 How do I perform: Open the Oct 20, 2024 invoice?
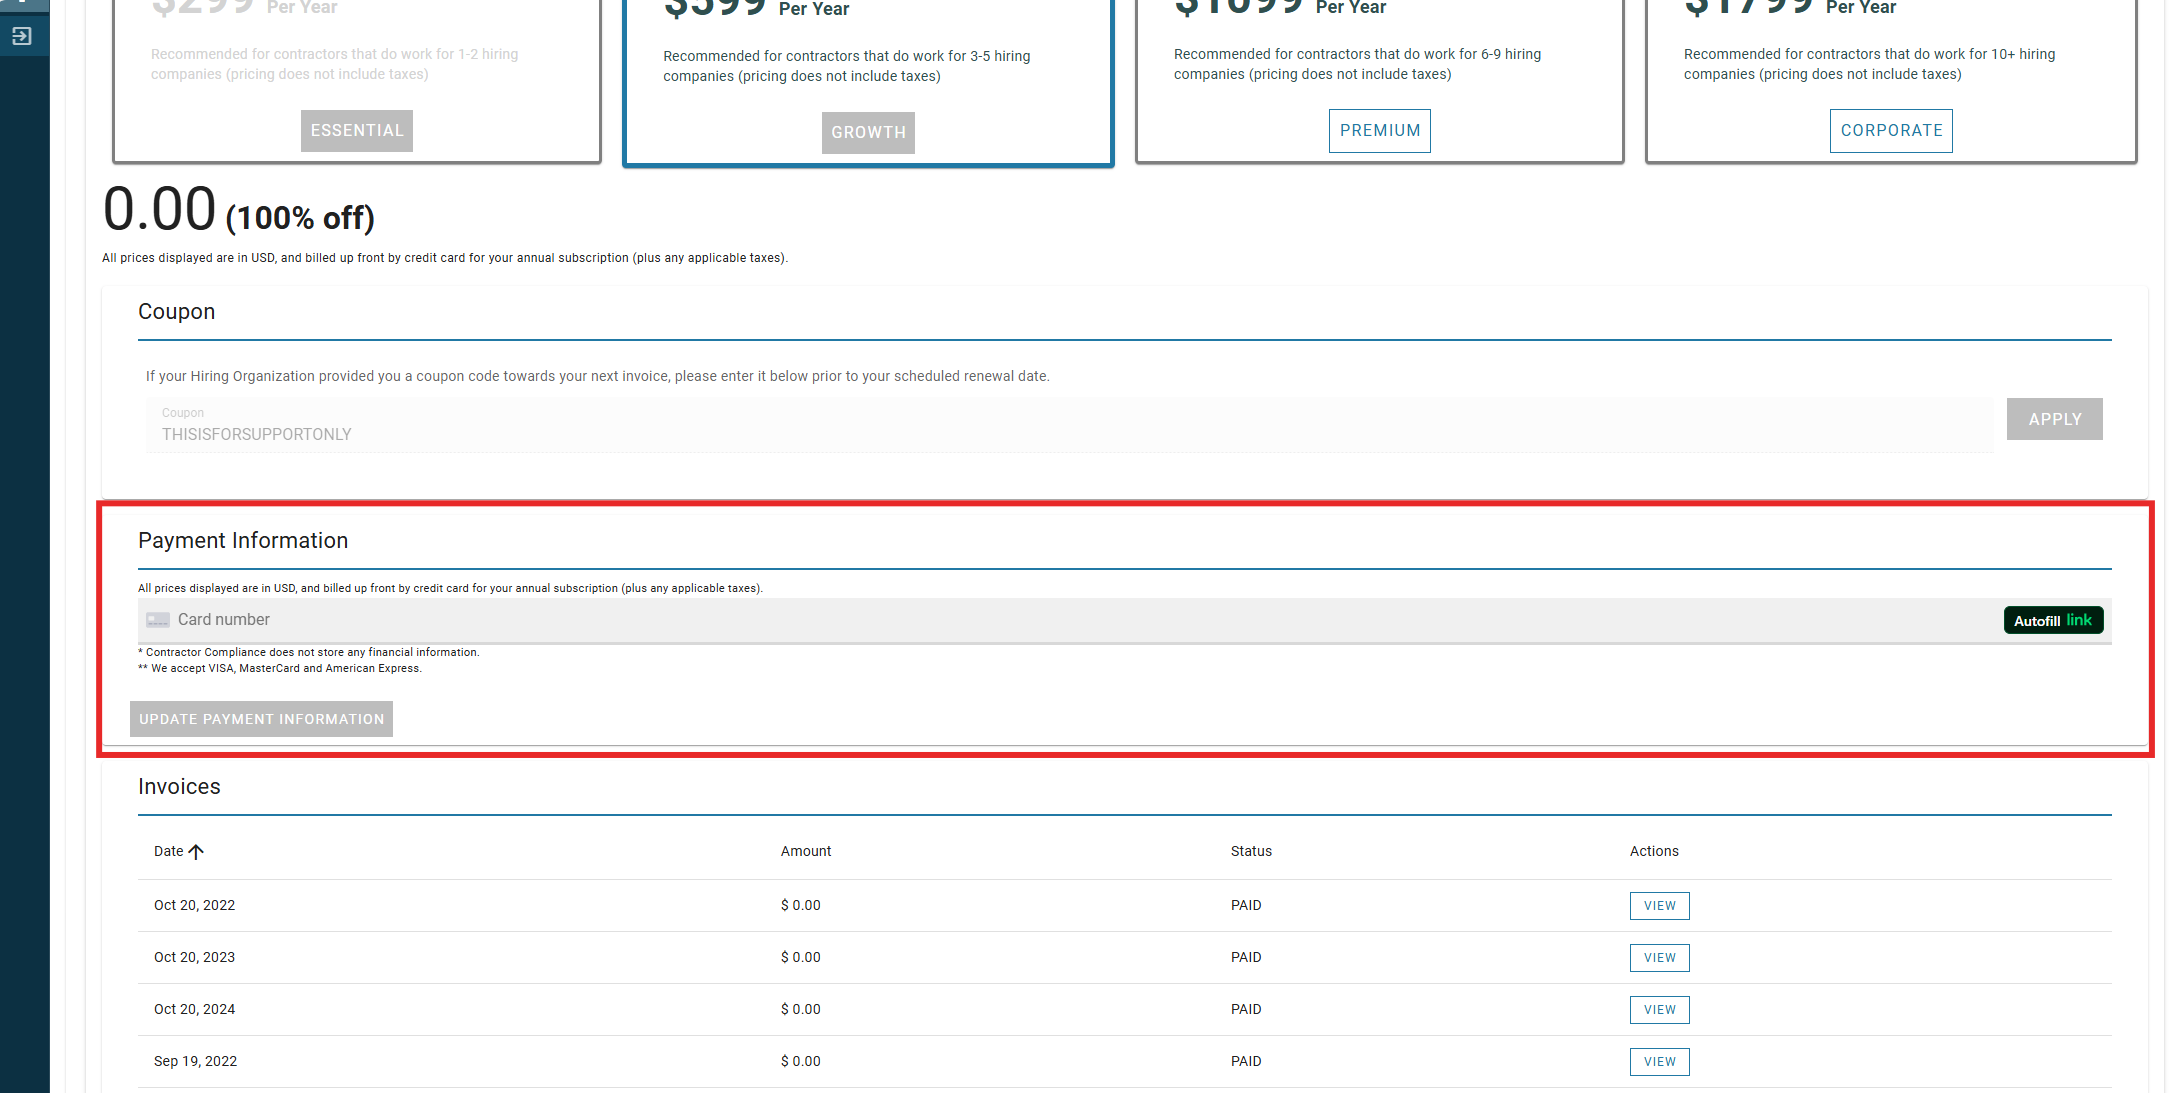pyautogui.click(x=1659, y=1010)
